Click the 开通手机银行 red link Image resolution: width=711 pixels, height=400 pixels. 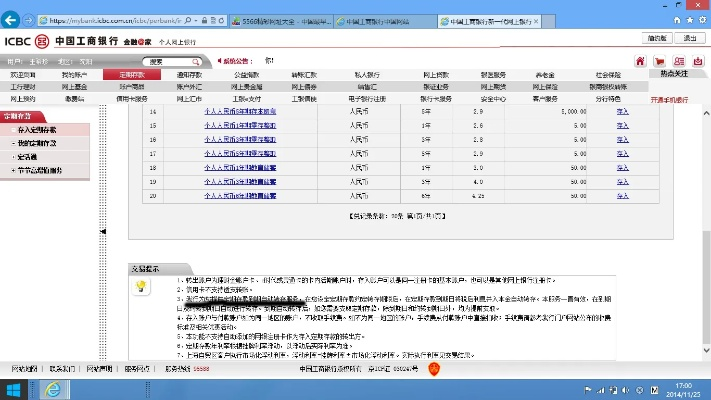point(669,100)
